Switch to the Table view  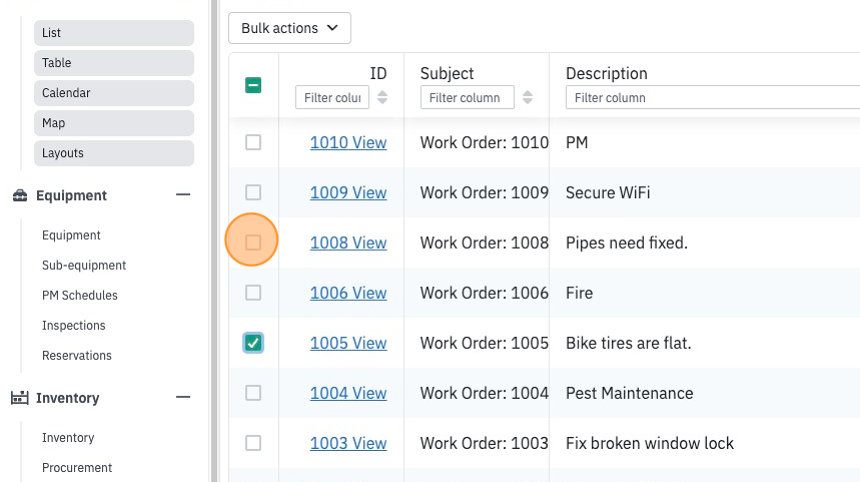[x=114, y=63]
